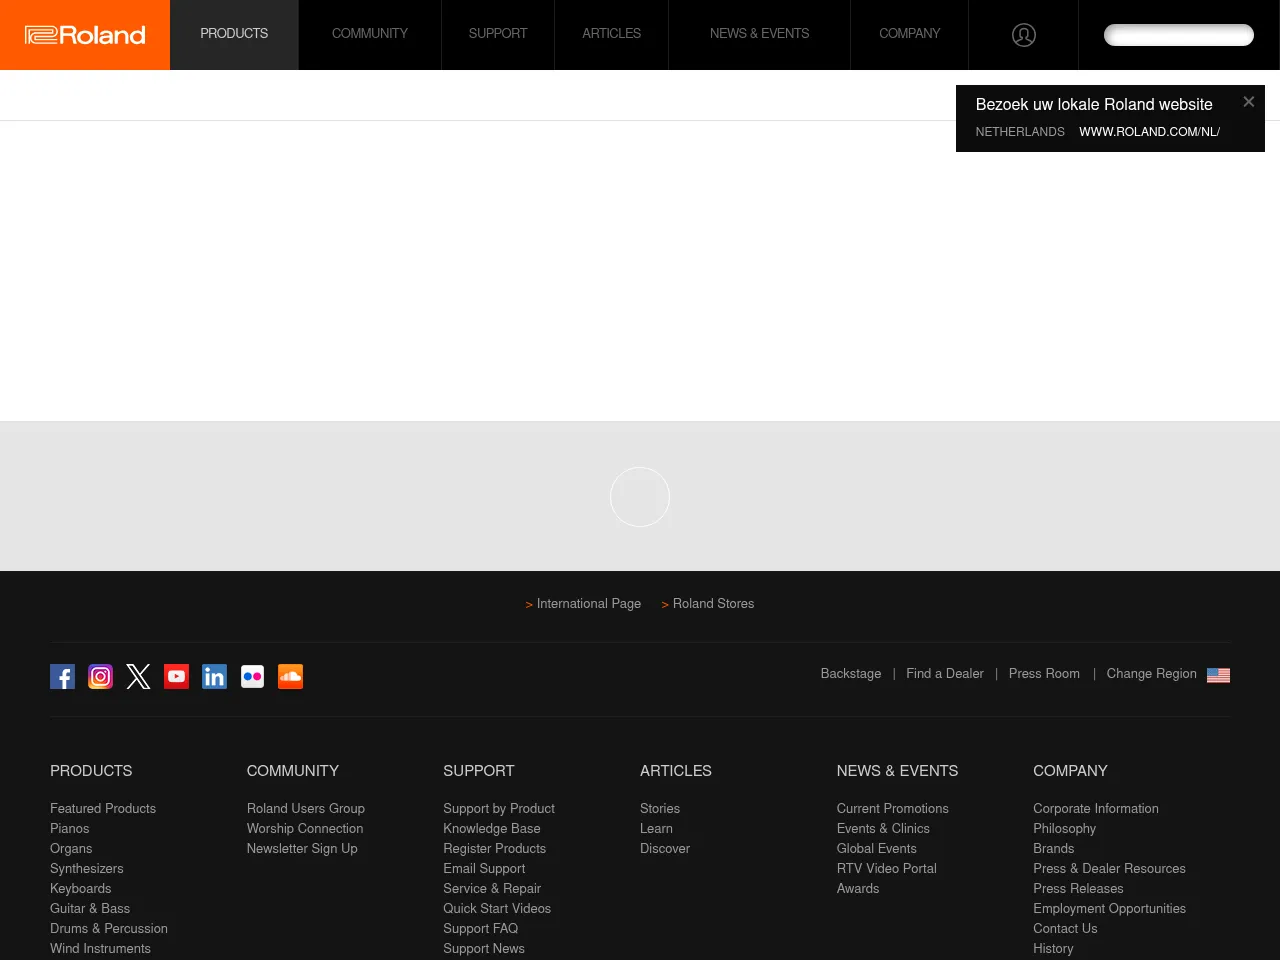Click the X (Twitter) social icon
This screenshot has width=1280, height=960.
138,677
